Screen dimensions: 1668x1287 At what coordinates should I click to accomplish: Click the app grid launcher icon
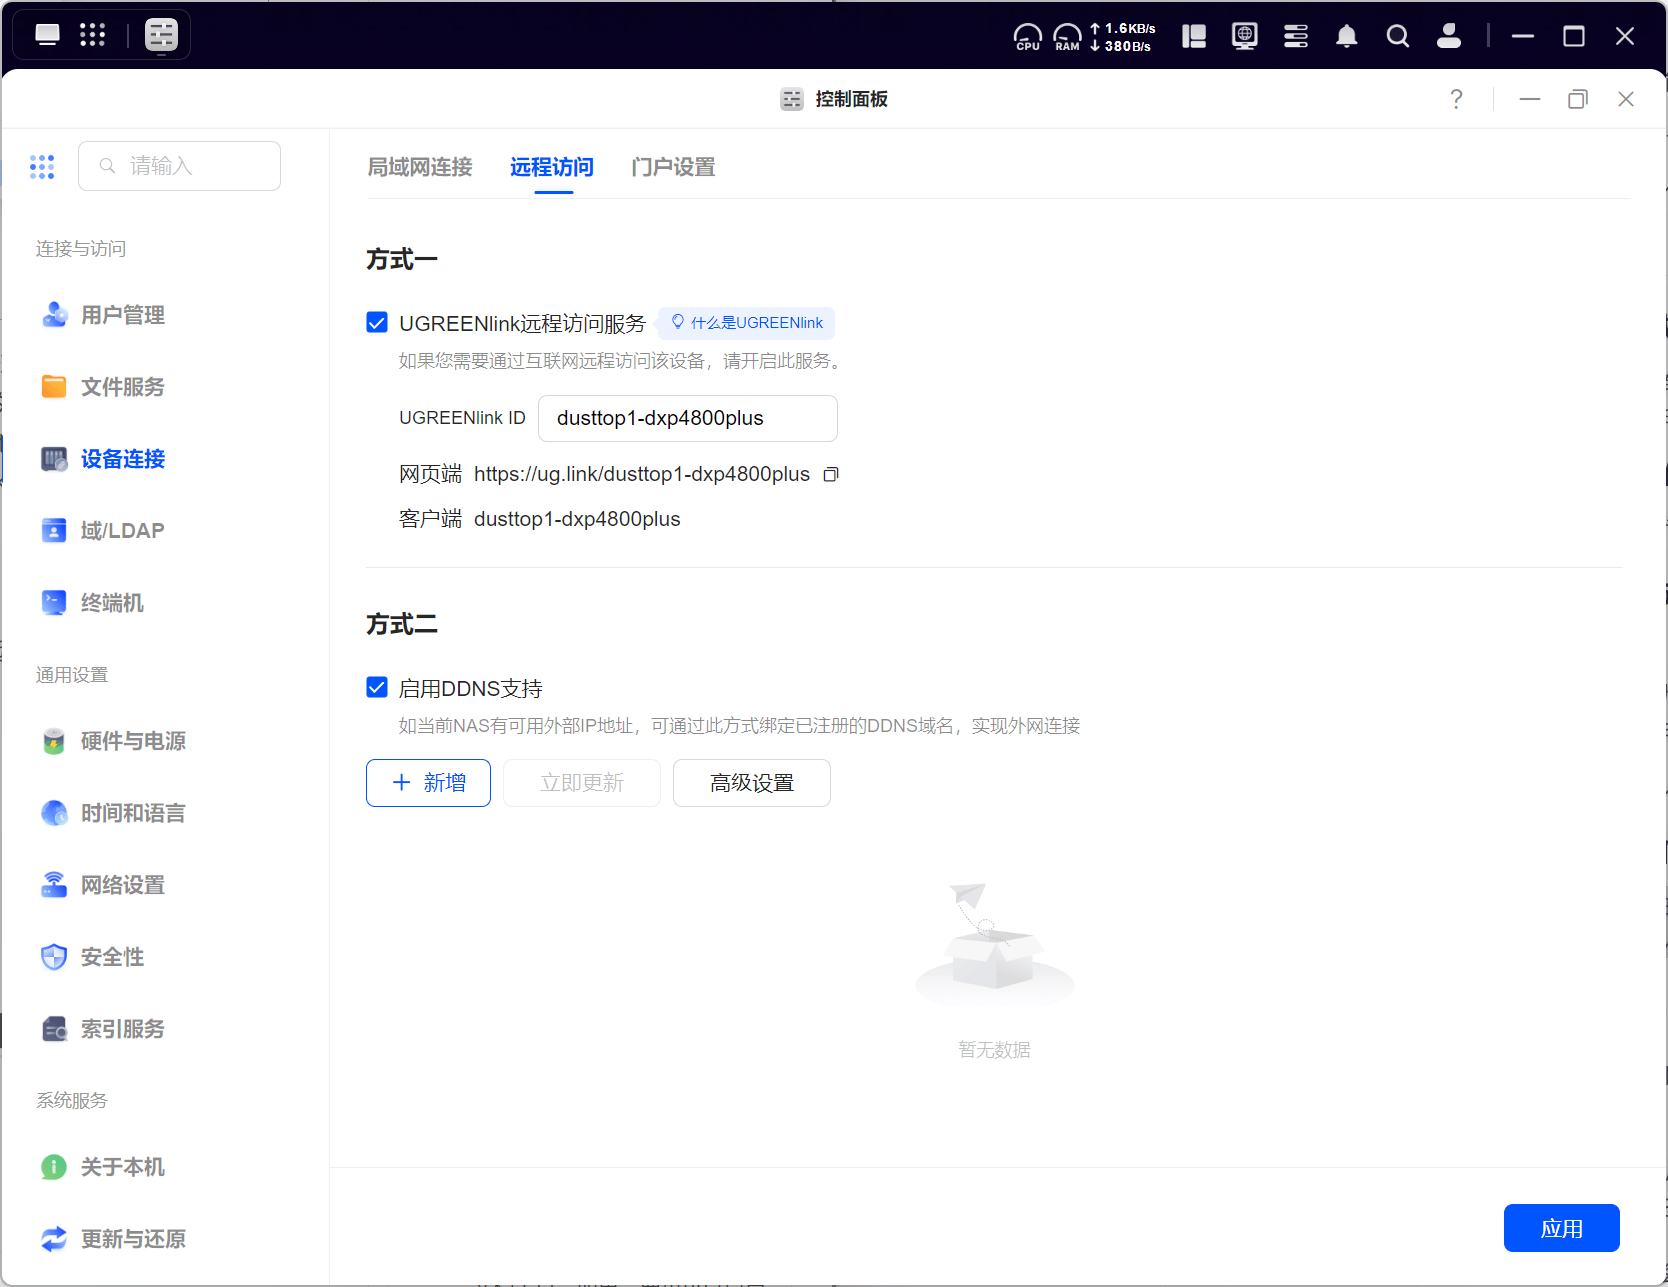pos(92,35)
